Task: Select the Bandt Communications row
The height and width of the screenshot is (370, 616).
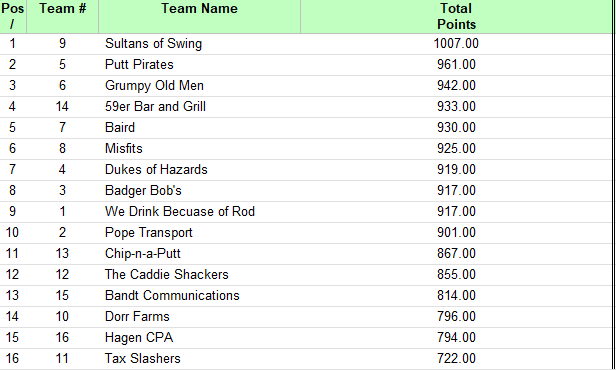Action: 306,296
